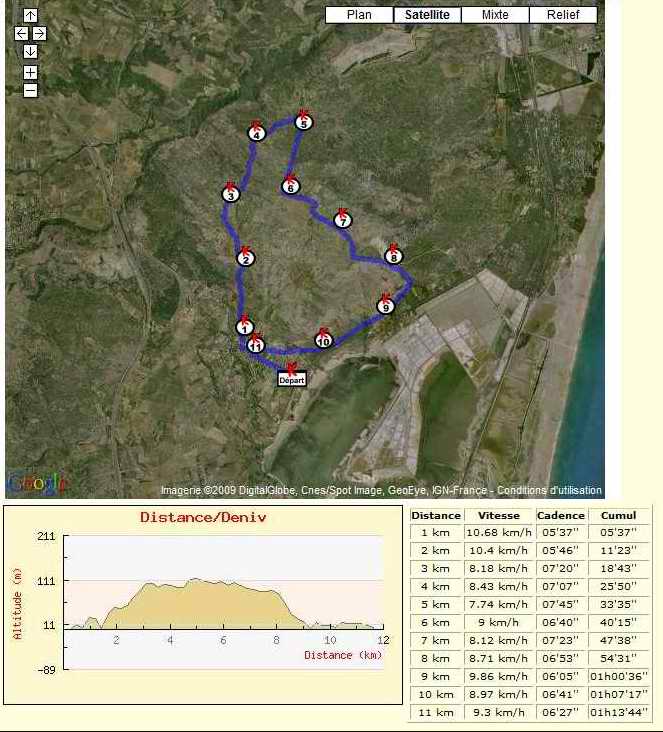663x732 pixels.
Task: Zoom in the map with plus button
Action: (x=30, y=72)
